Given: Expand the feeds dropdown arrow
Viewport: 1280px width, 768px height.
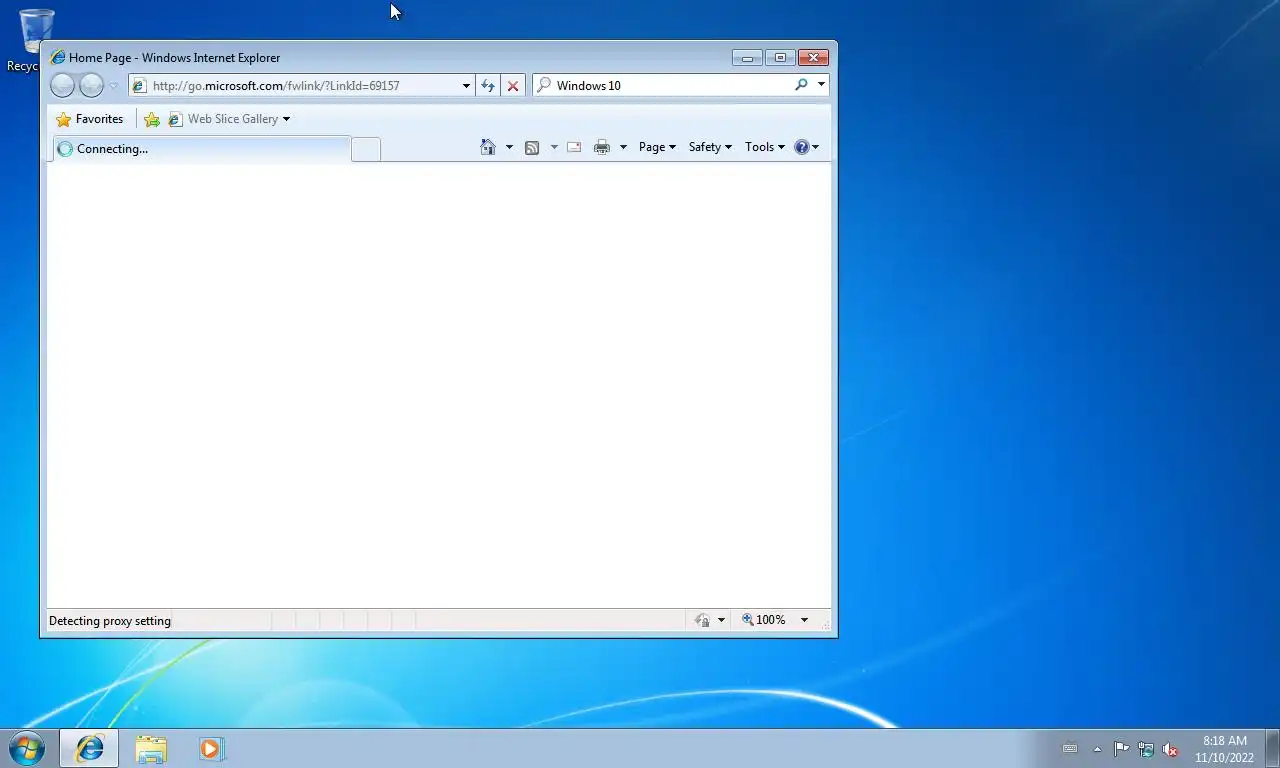Looking at the screenshot, I should (554, 147).
